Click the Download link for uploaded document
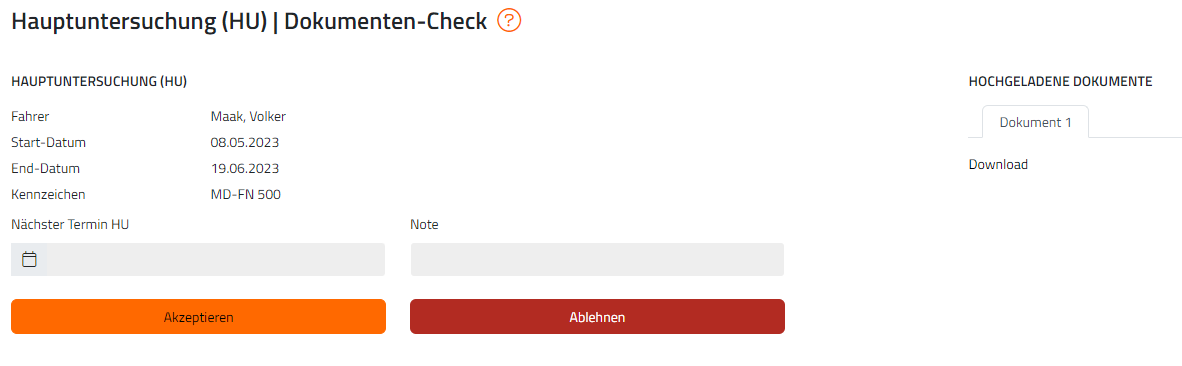 pyautogui.click(x=998, y=164)
